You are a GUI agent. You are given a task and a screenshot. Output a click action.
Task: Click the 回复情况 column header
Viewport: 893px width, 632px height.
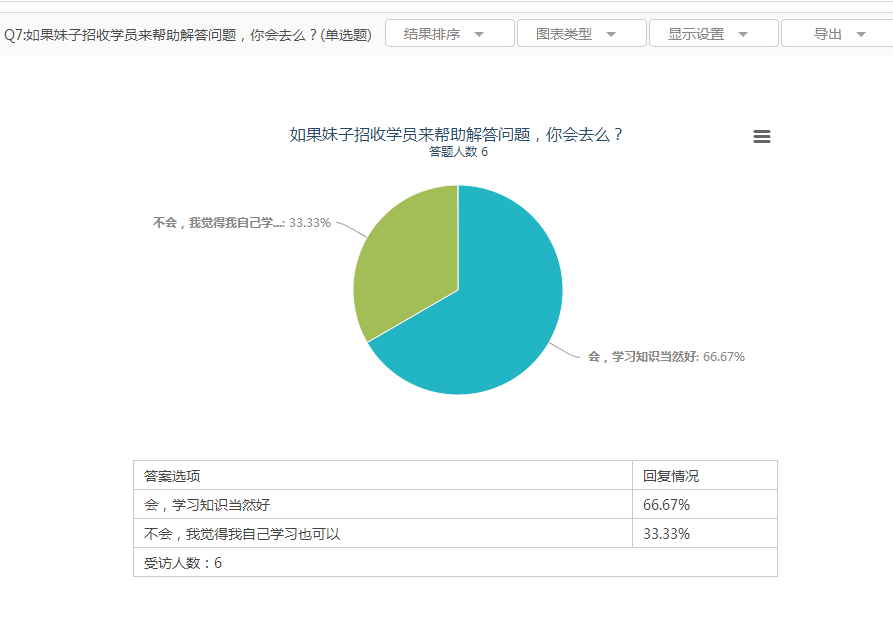coord(671,476)
